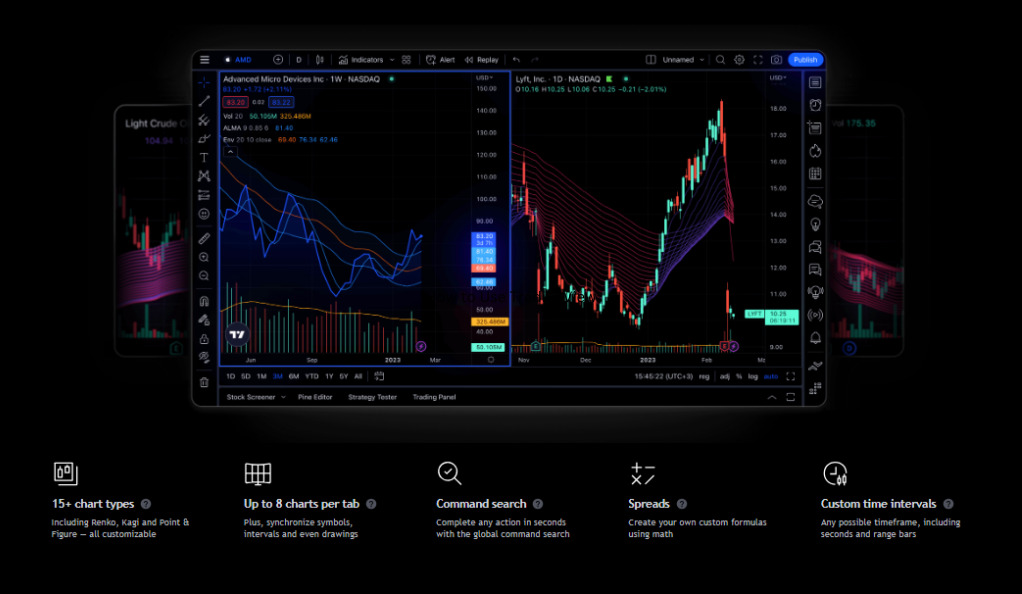Click the zoom in tool
Image resolution: width=1022 pixels, height=594 pixels.
[x=204, y=258]
